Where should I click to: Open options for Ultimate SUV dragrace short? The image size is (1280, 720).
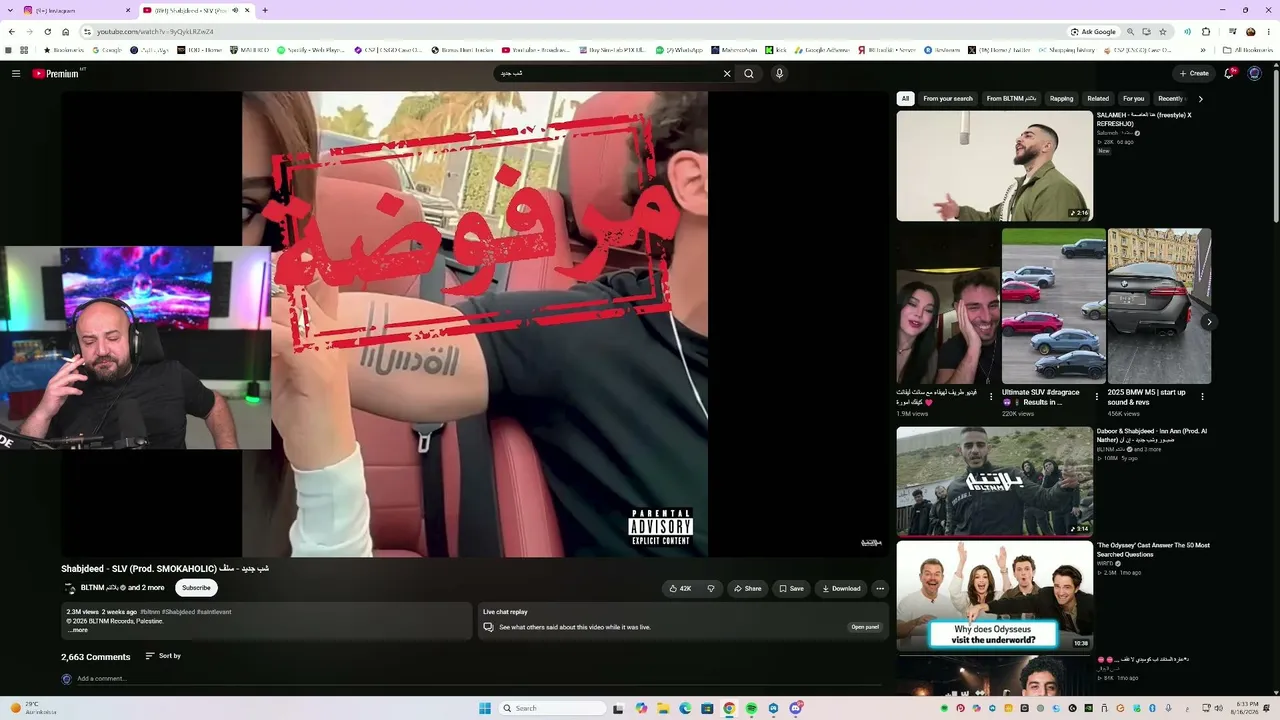point(1097,397)
